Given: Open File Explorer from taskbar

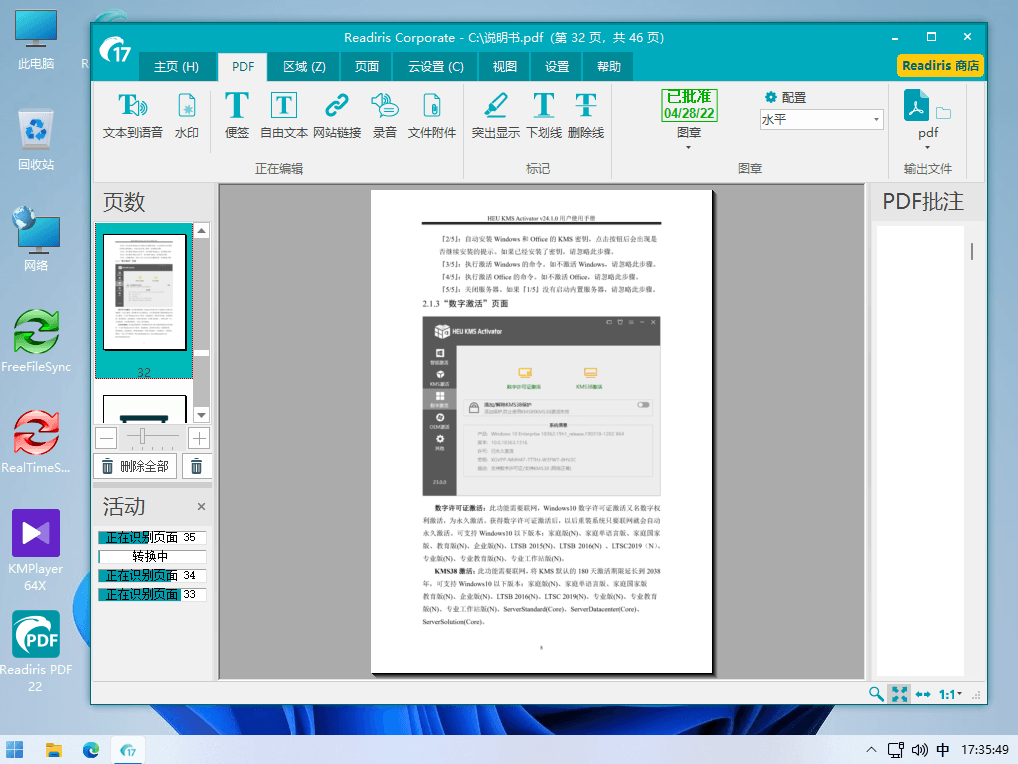Looking at the screenshot, I should click(53, 750).
